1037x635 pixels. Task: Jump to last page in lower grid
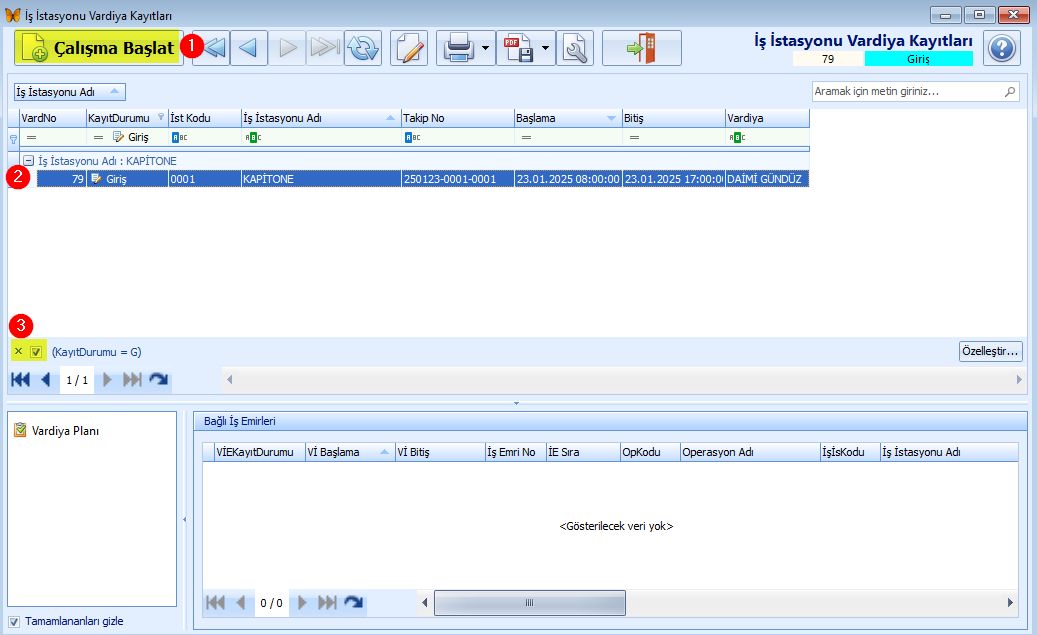click(x=327, y=603)
